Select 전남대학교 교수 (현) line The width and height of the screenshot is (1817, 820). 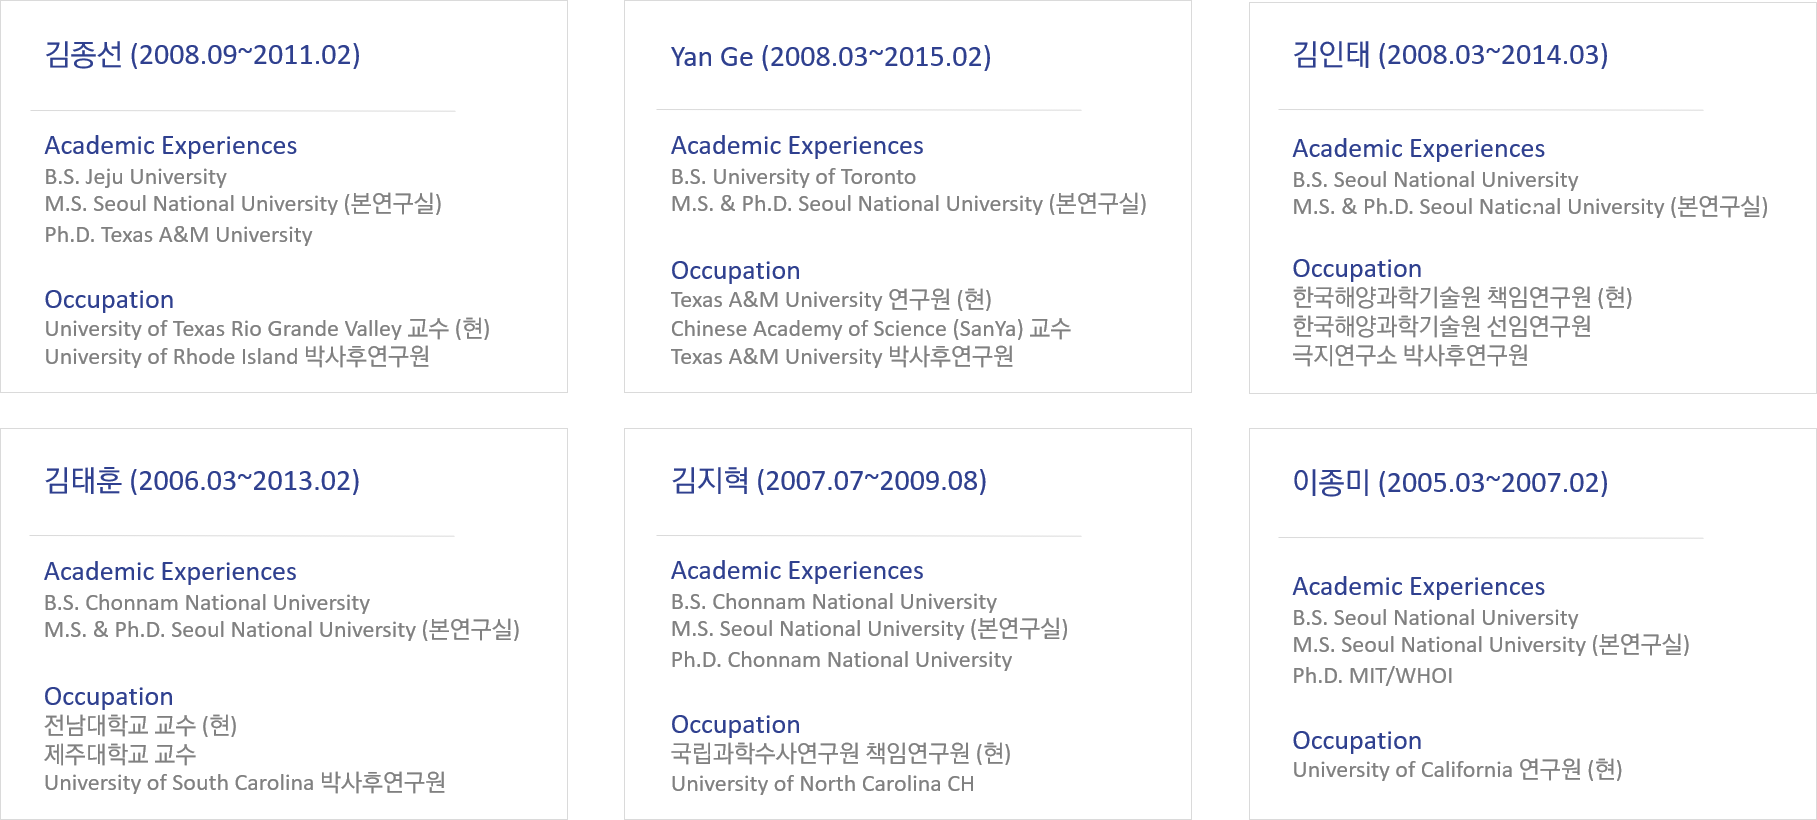(x=140, y=725)
